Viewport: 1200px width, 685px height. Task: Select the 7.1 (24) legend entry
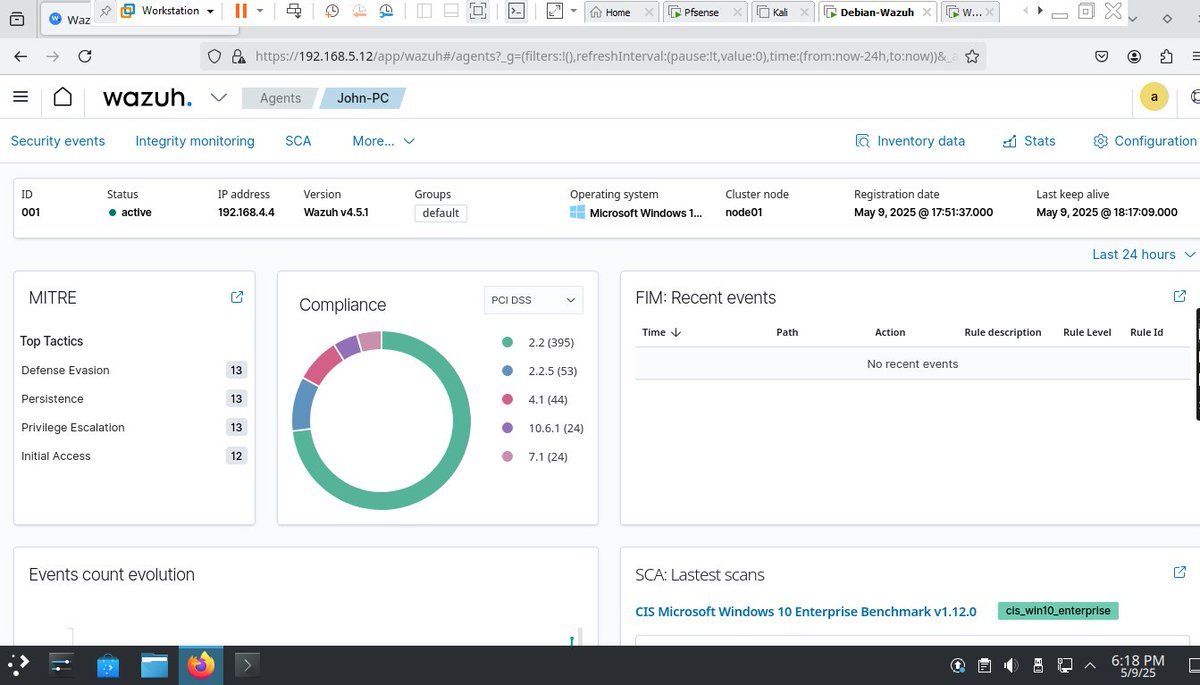coord(534,457)
